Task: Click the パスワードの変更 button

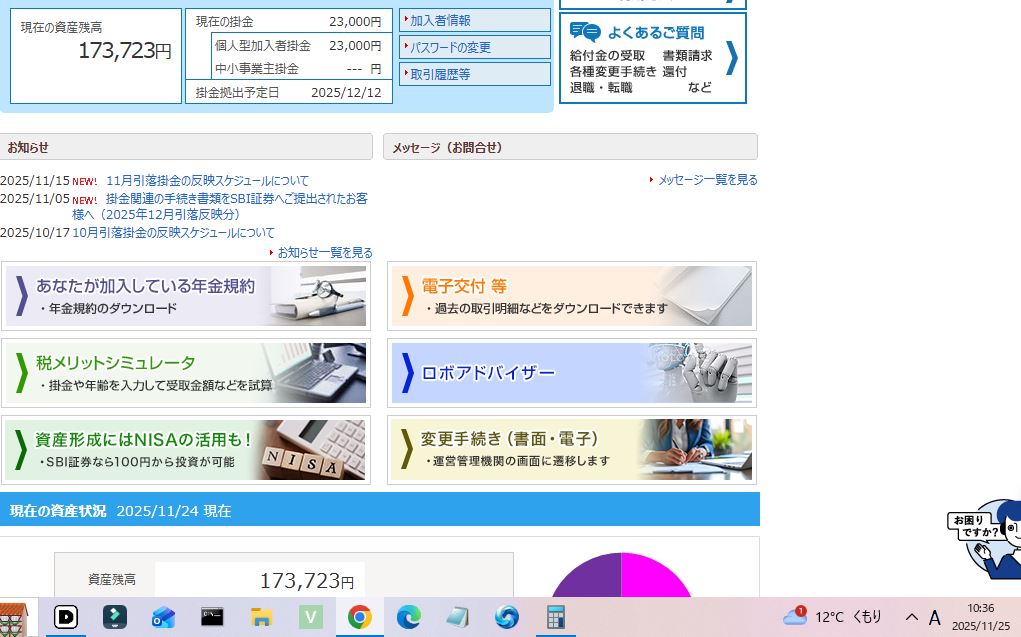Action: coord(475,47)
